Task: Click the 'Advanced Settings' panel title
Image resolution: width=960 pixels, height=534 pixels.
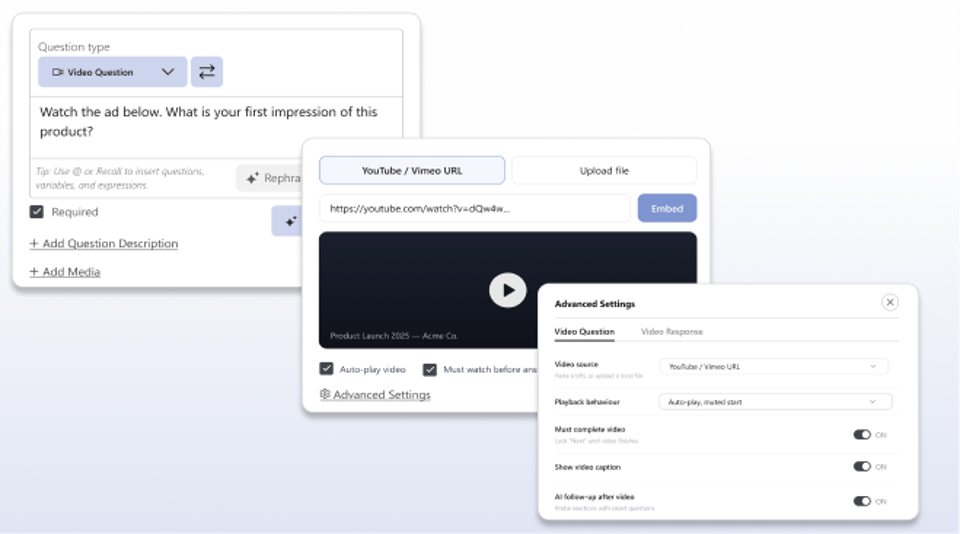Action: click(x=594, y=304)
